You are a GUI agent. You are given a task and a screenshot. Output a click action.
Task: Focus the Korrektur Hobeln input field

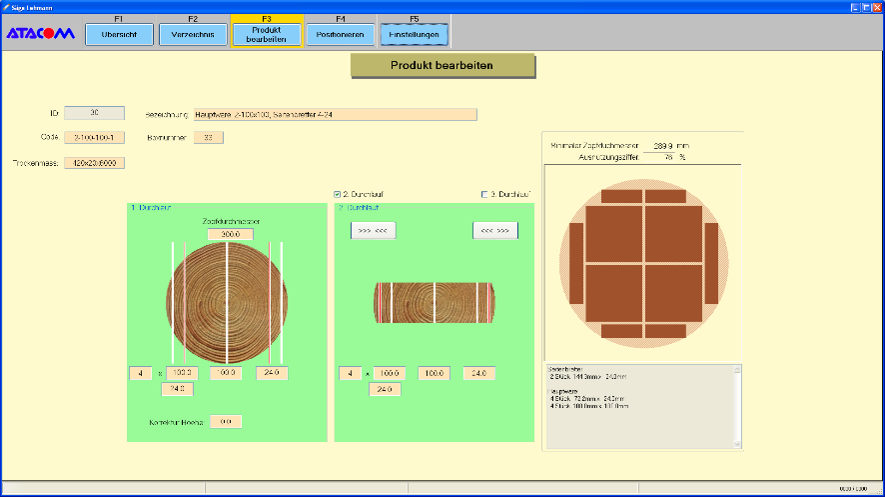226,422
